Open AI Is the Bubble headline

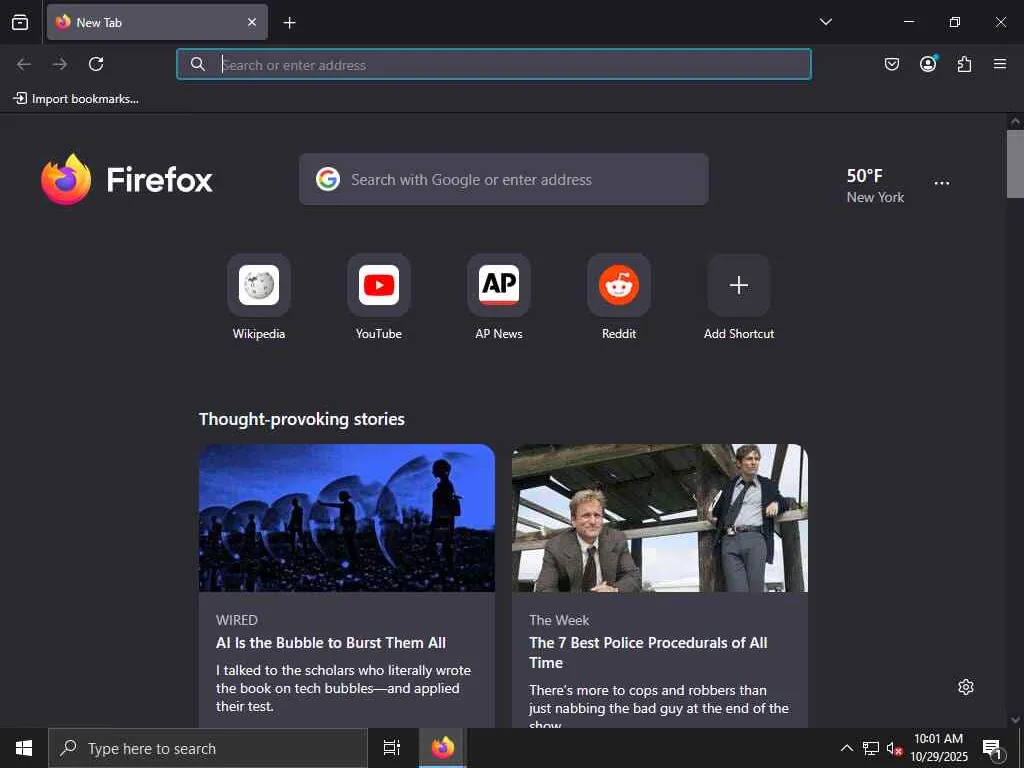(331, 643)
